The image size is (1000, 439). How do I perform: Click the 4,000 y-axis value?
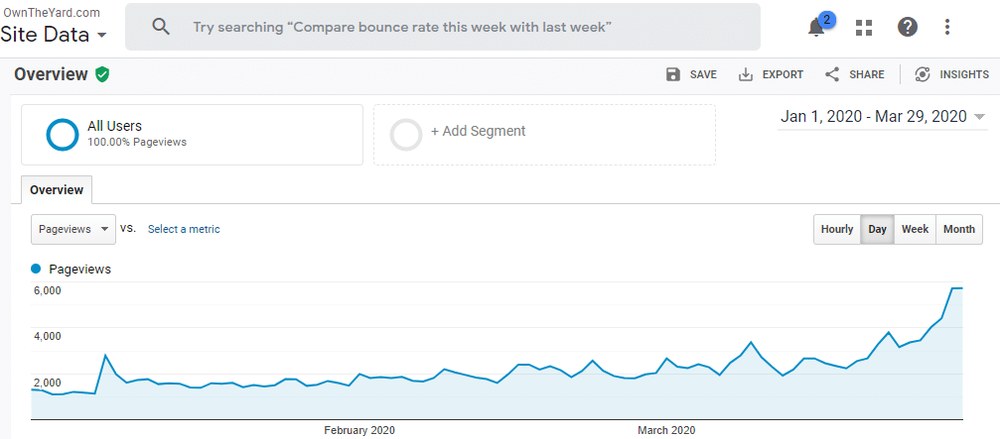coord(47,336)
